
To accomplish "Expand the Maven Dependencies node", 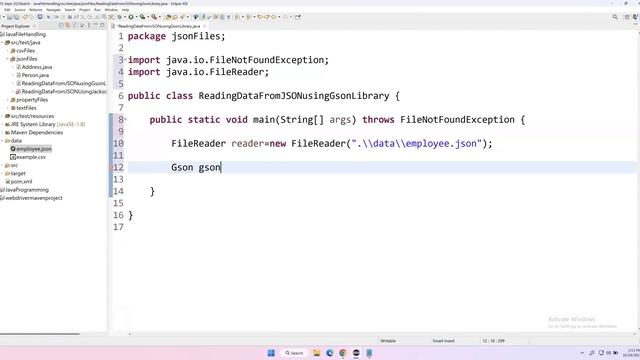I will click(2, 132).
